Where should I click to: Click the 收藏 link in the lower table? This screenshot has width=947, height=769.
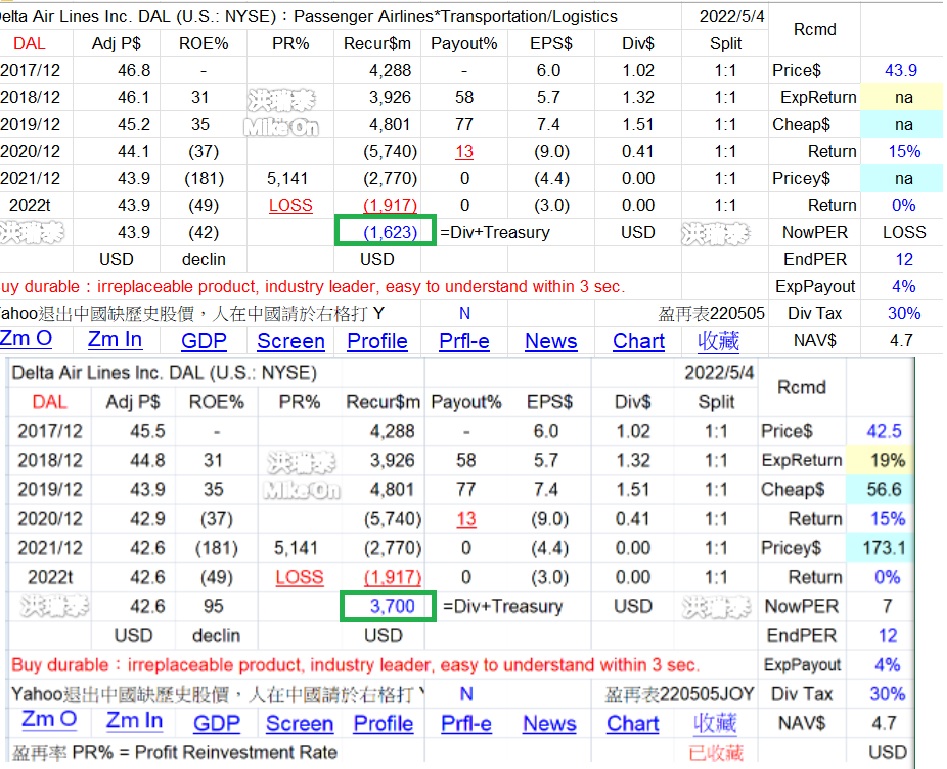(x=714, y=723)
